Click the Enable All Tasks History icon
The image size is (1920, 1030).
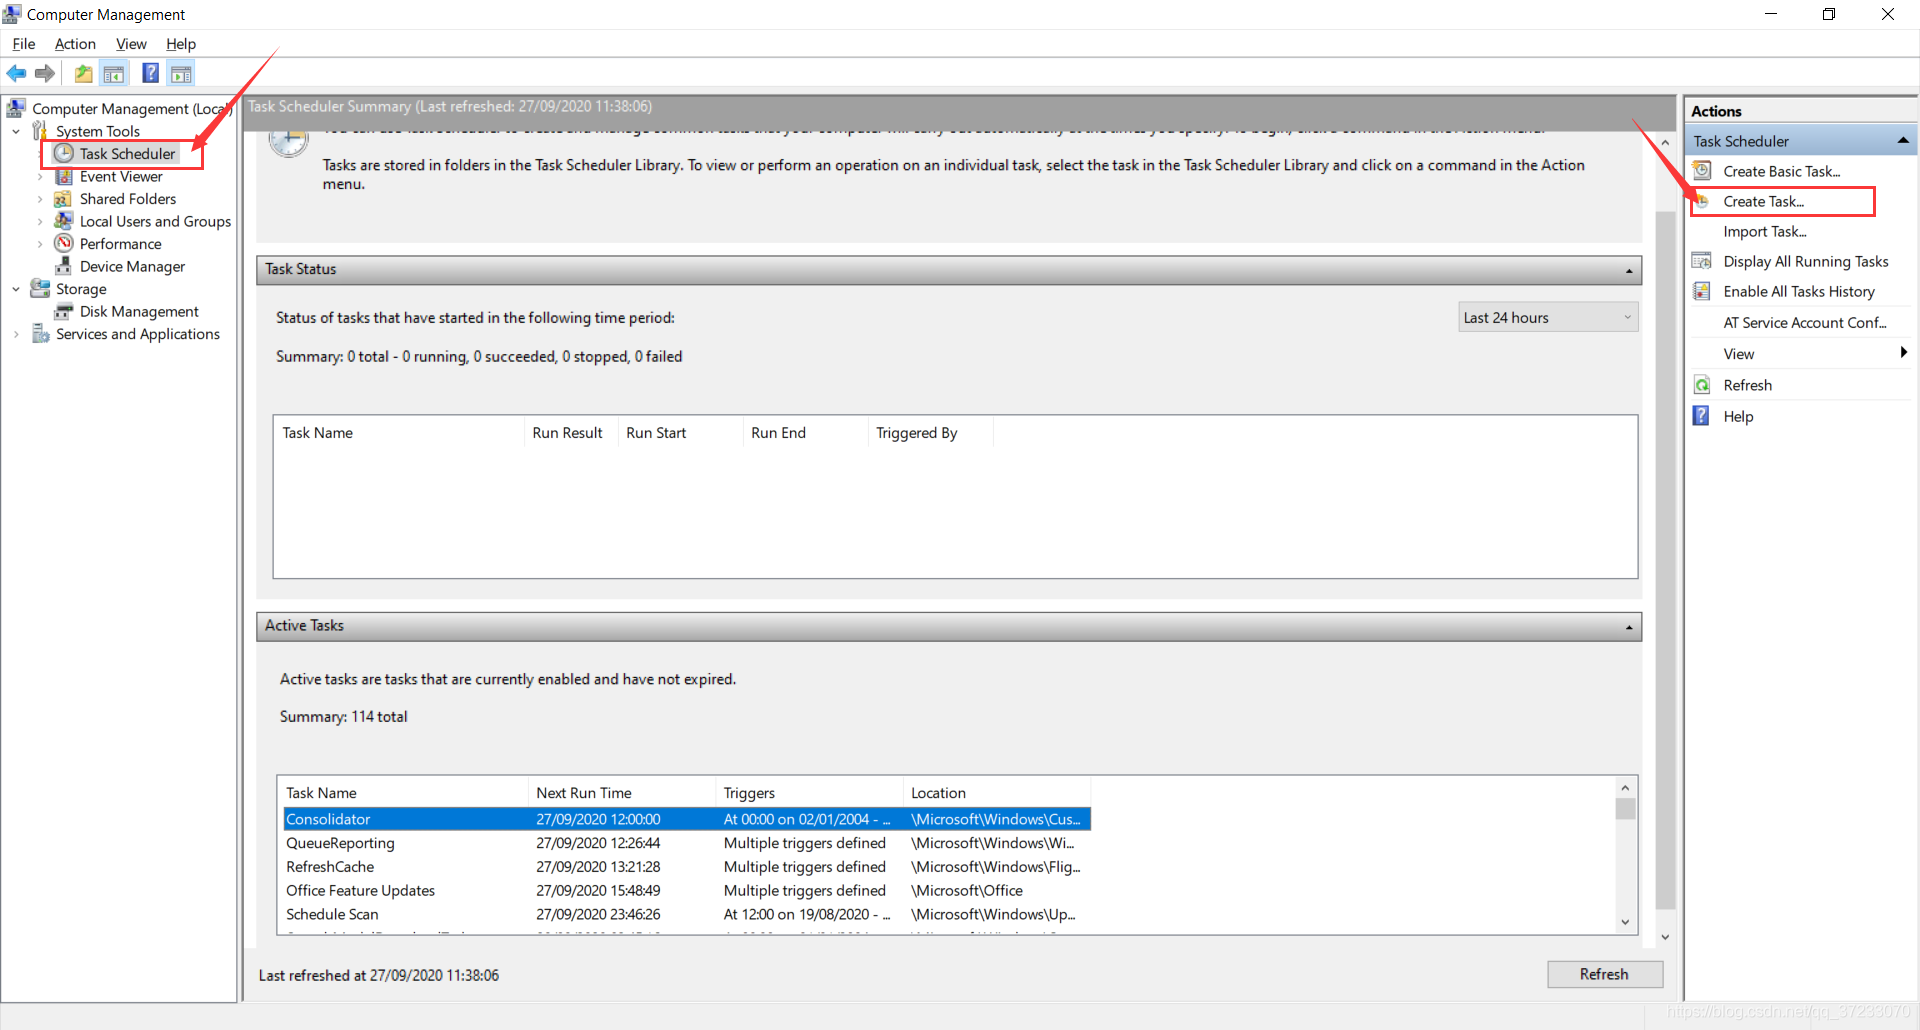coord(1702,291)
